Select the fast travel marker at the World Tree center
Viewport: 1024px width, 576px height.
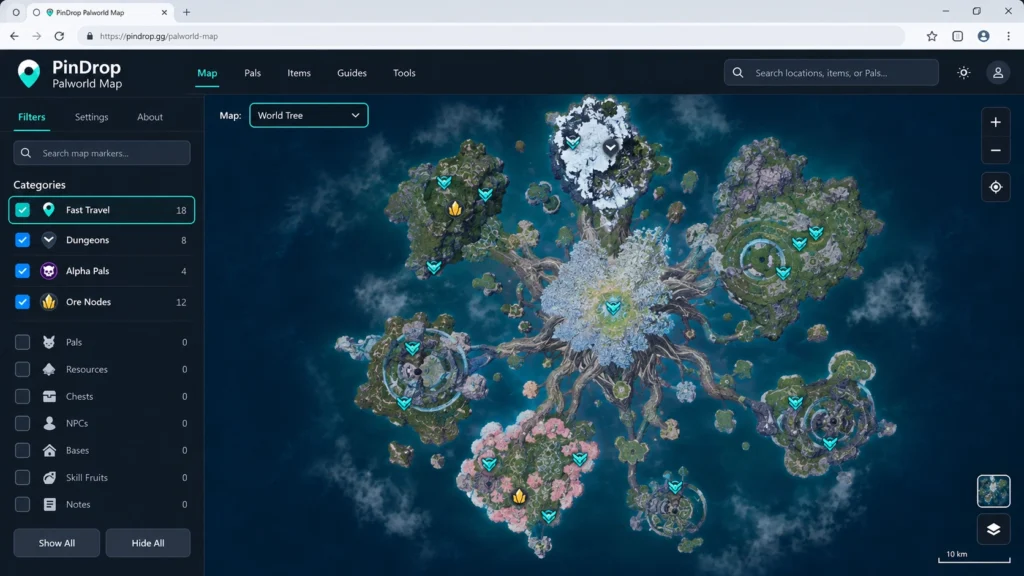[613, 307]
